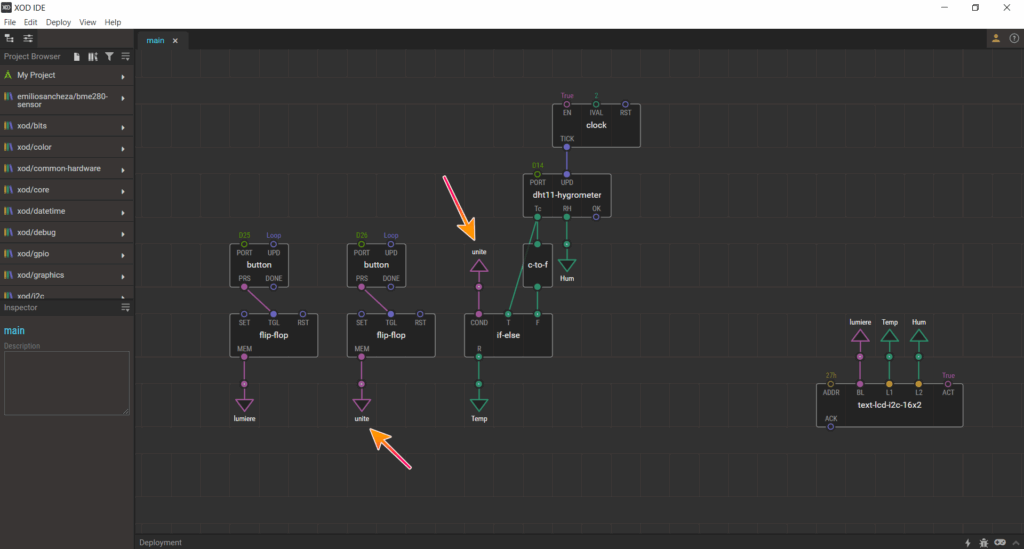The height and width of the screenshot is (549, 1024).
Task: Select the if-else node
Action: coord(508,336)
